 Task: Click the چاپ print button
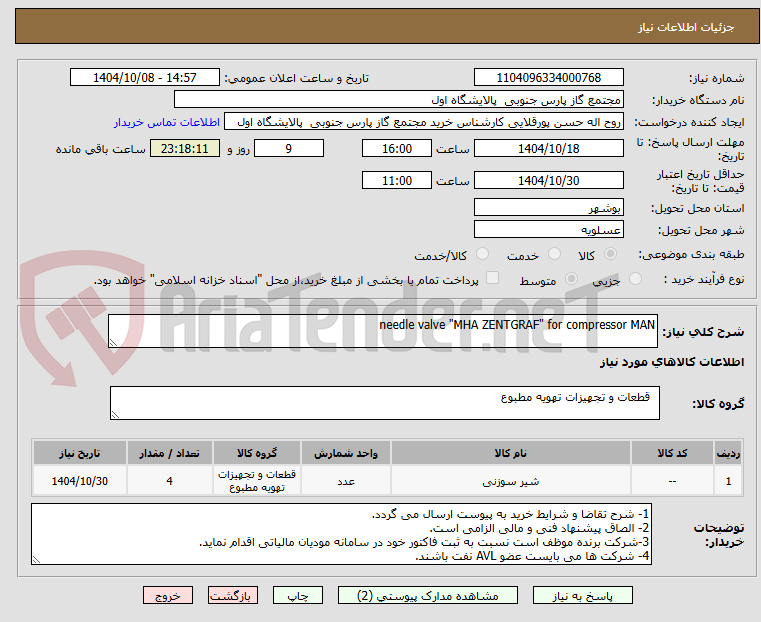[298, 596]
